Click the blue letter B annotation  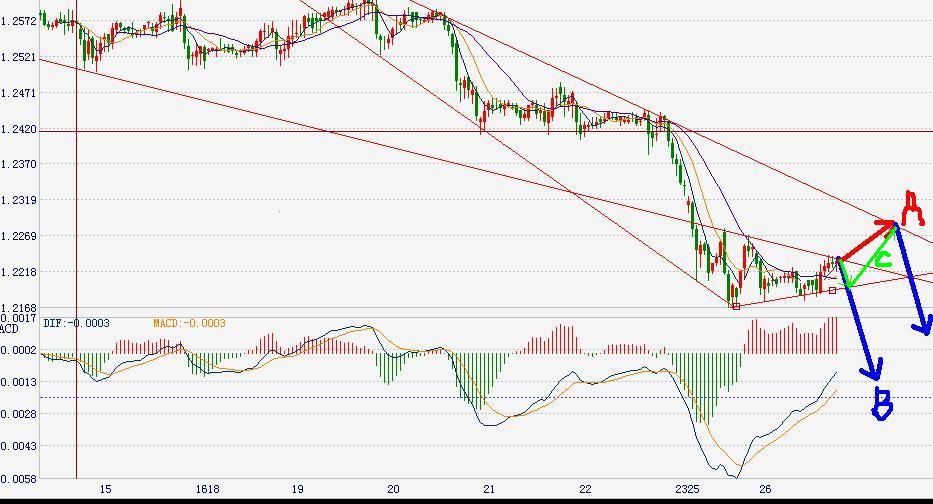[882, 403]
